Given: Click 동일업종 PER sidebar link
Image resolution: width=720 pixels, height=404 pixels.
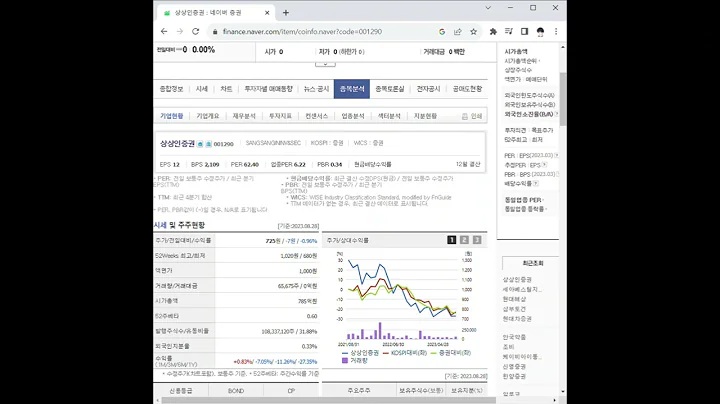Looking at the screenshot, I should 523,200.
